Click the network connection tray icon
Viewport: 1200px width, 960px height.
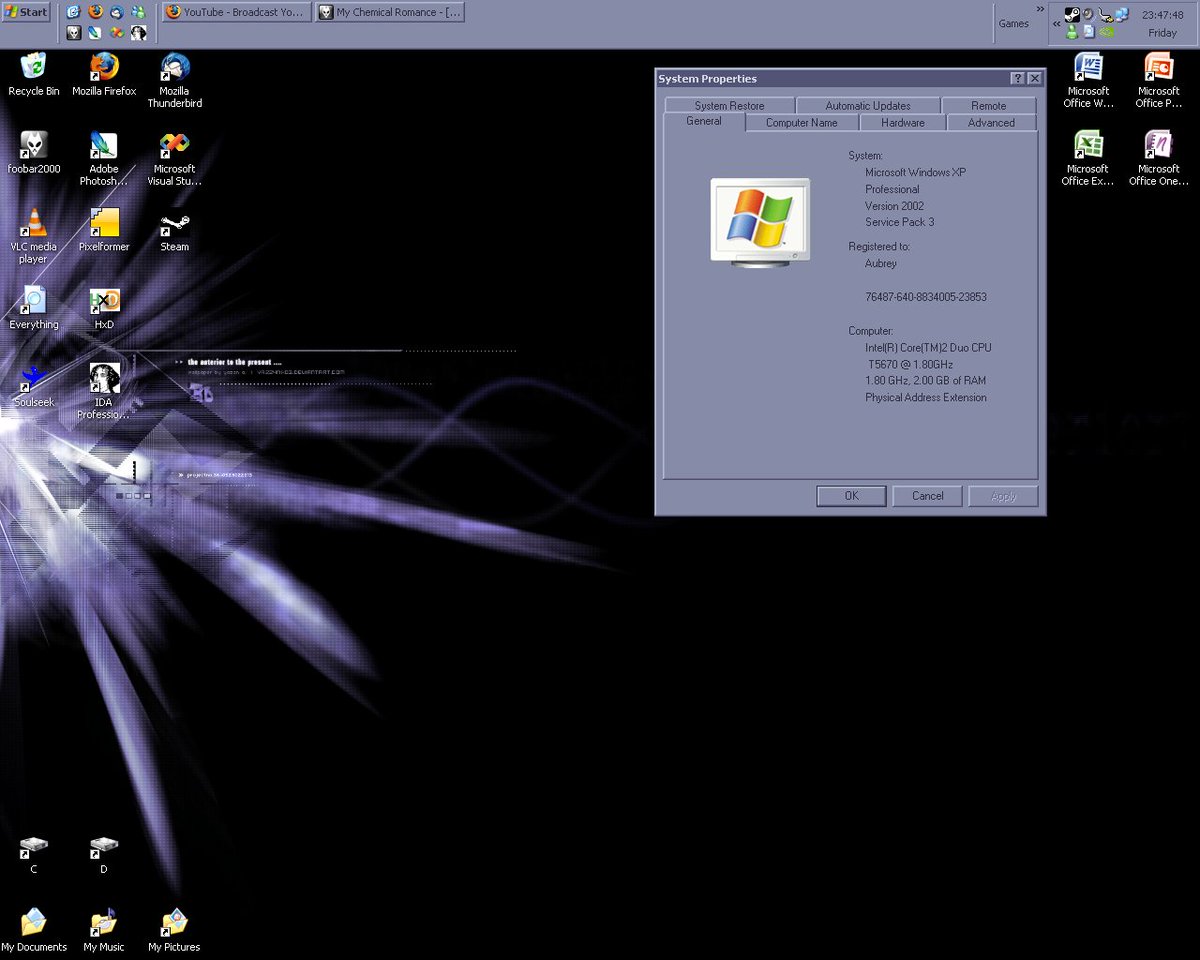point(1122,14)
